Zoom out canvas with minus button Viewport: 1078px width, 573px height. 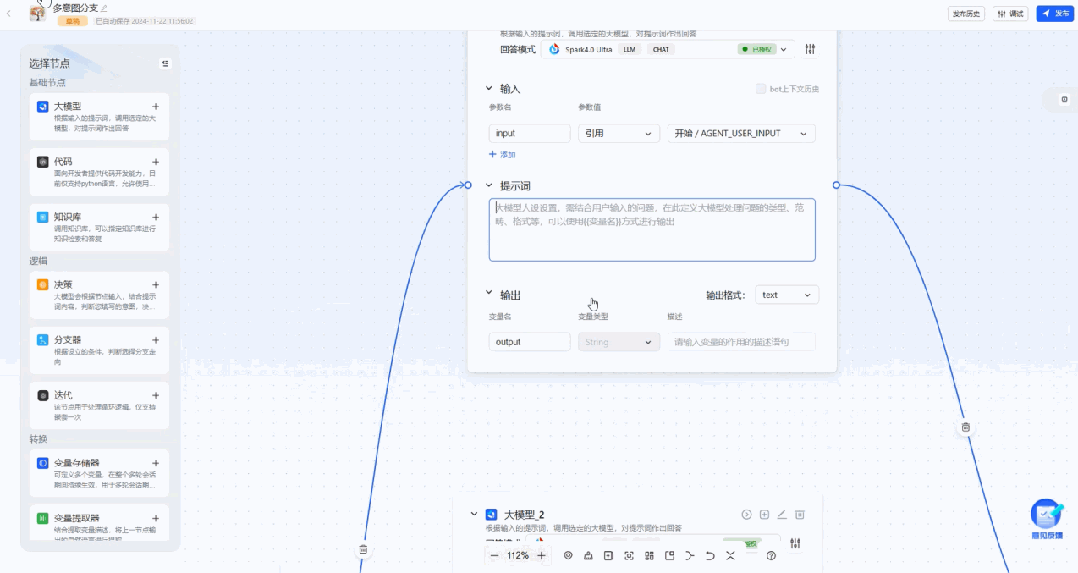494,555
